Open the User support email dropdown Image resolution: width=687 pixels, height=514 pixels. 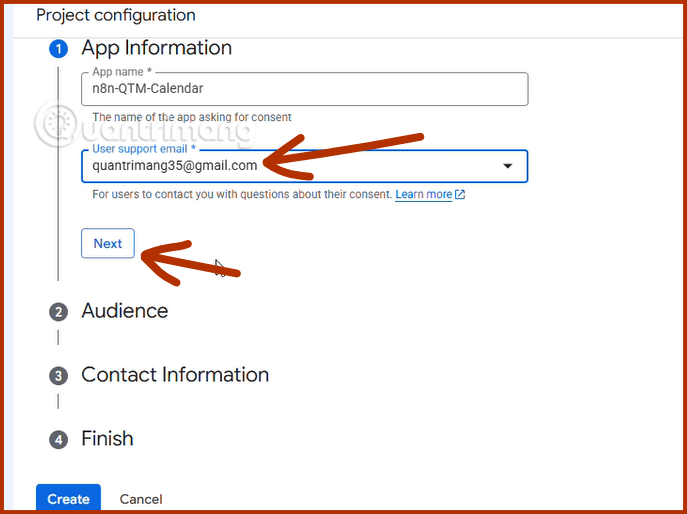305,166
